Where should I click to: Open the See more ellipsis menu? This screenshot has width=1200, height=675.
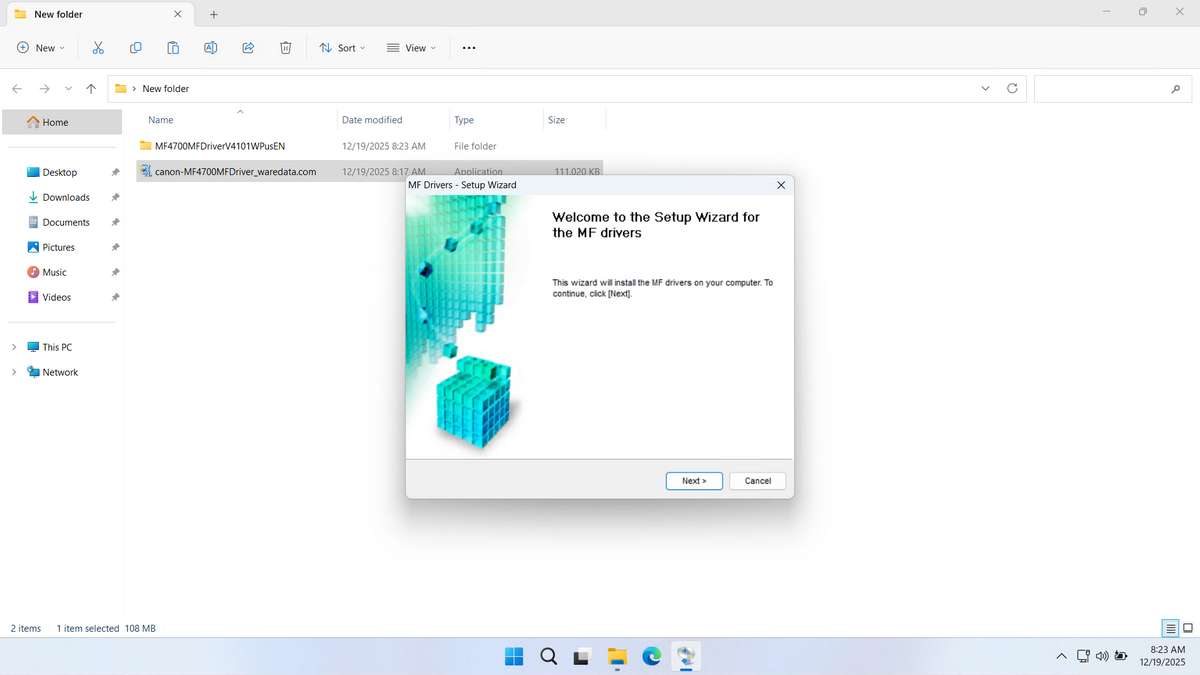click(x=469, y=48)
